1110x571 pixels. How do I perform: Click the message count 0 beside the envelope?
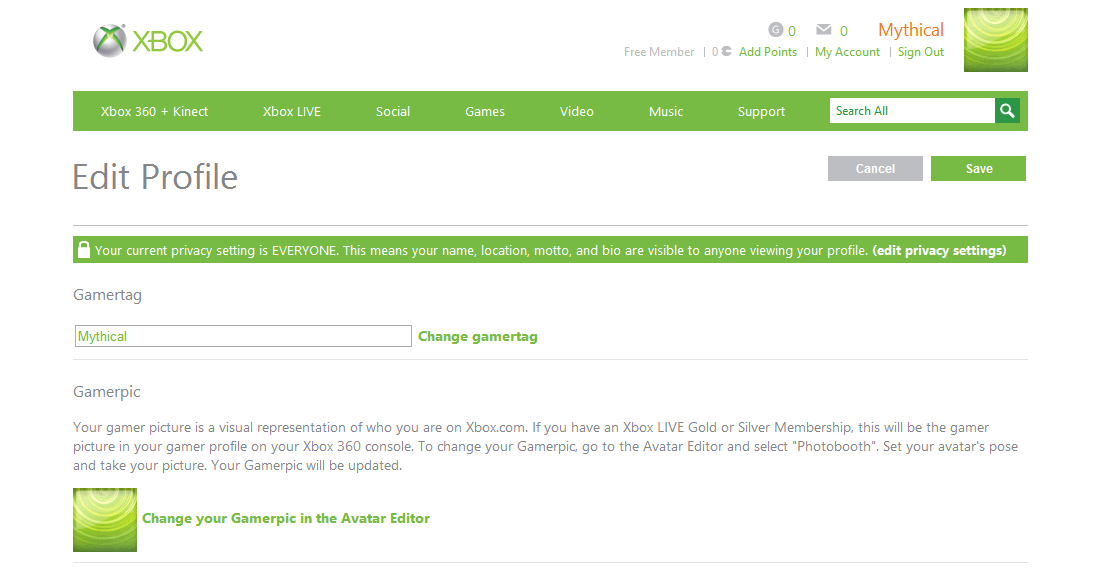[843, 31]
